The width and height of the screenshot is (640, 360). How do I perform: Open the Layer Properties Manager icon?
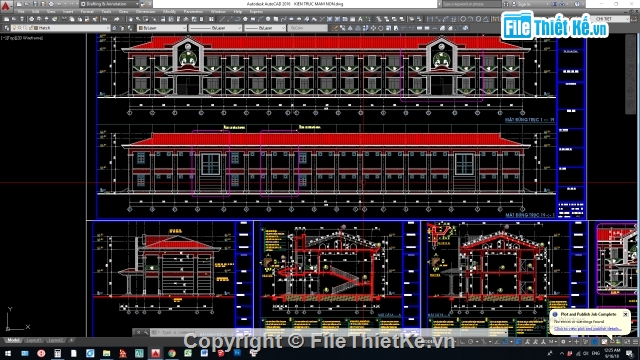click(6, 28)
